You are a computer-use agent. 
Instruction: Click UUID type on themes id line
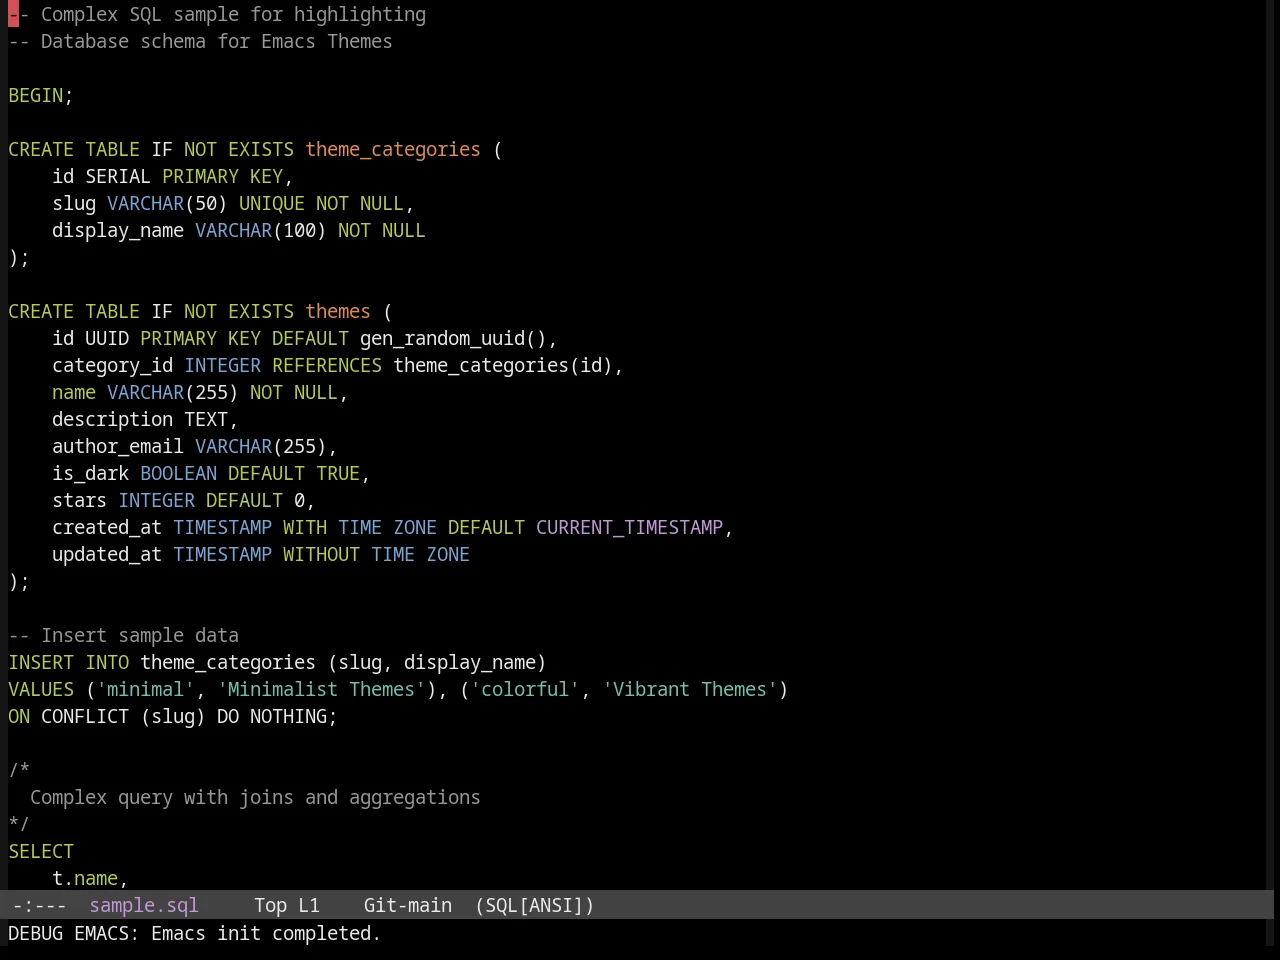(107, 339)
